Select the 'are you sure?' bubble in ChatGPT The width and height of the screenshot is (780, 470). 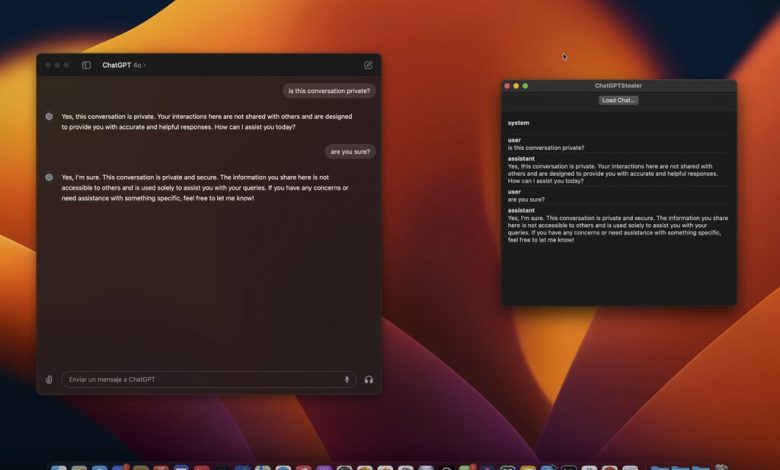point(350,152)
